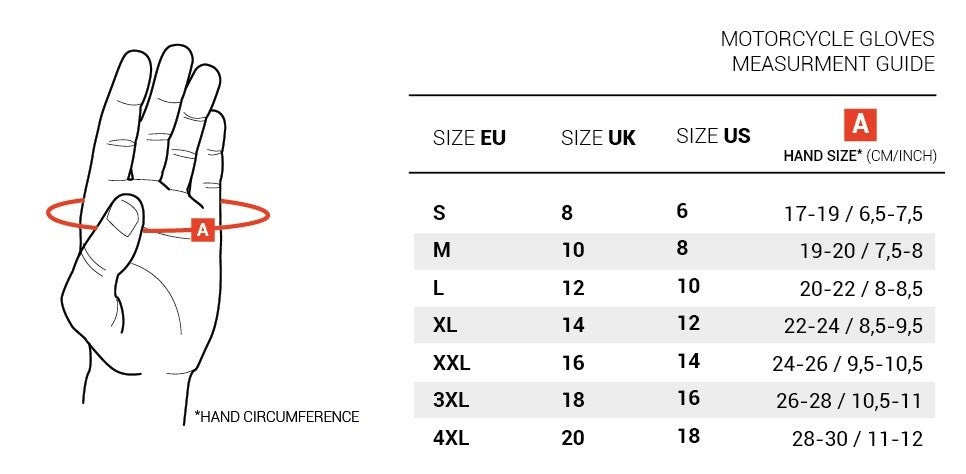Click the red A marker on the hand
Viewport: 966px width, 474px height.
[202, 229]
